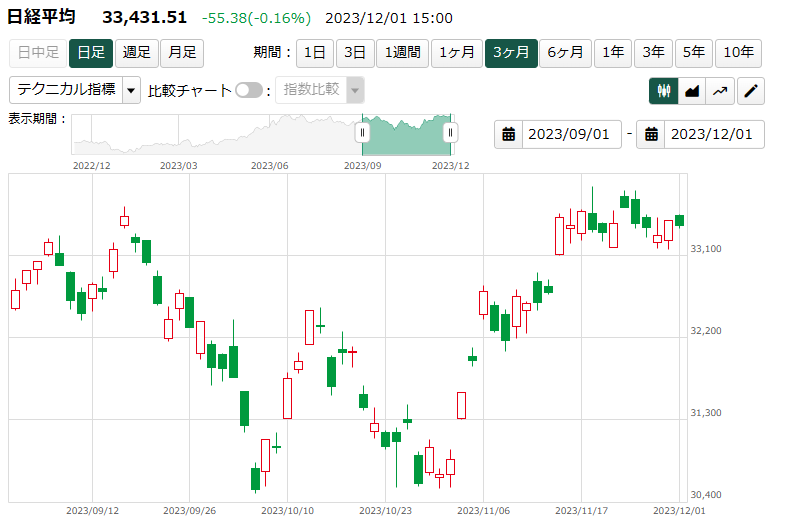Screen dimensions: 785x530
Task: Select the candlestick chart type icon
Action: click(663, 91)
